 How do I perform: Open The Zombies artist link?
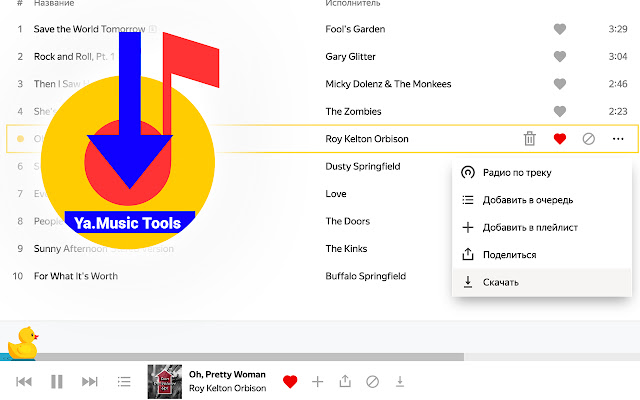tap(353, 111)
